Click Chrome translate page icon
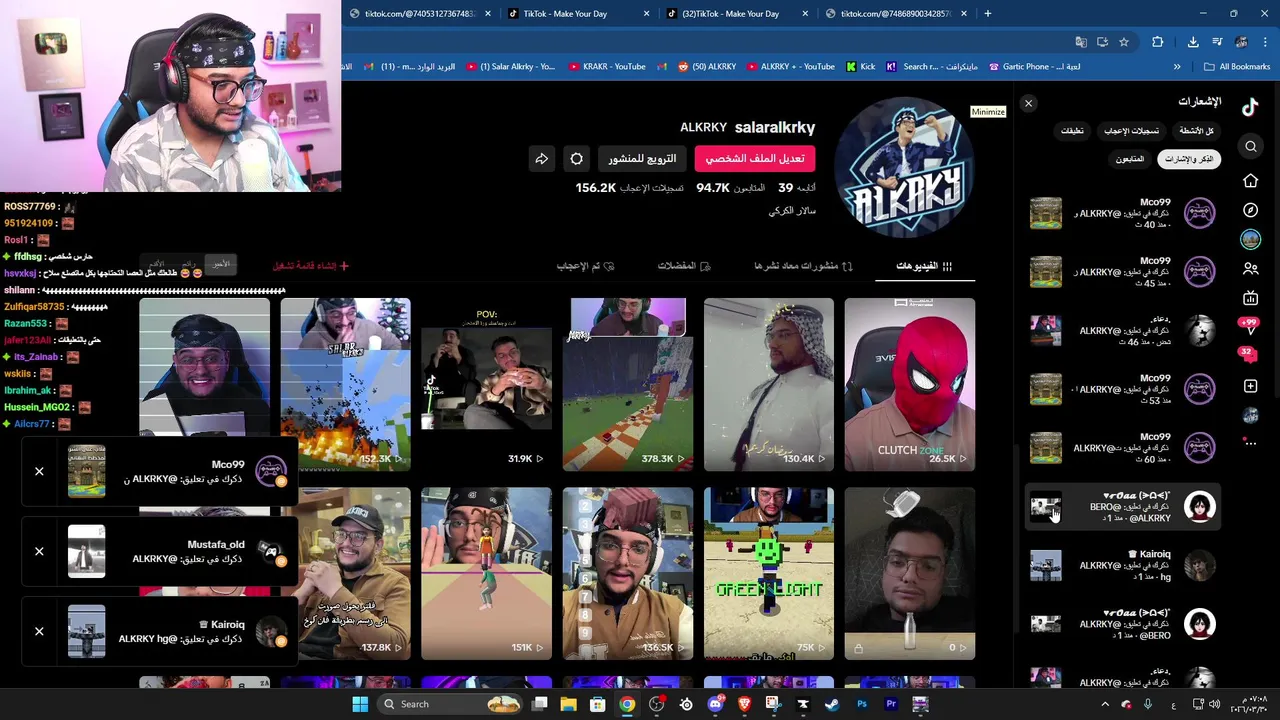 point(1081,42)
